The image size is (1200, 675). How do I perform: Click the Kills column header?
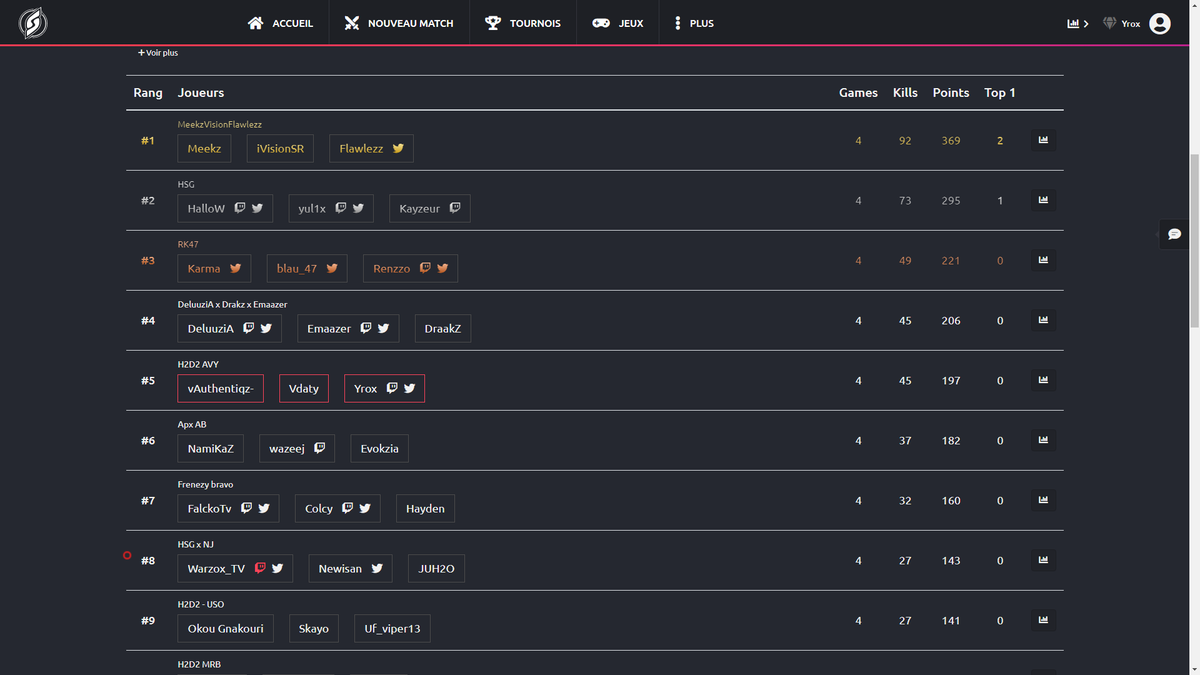905,92
